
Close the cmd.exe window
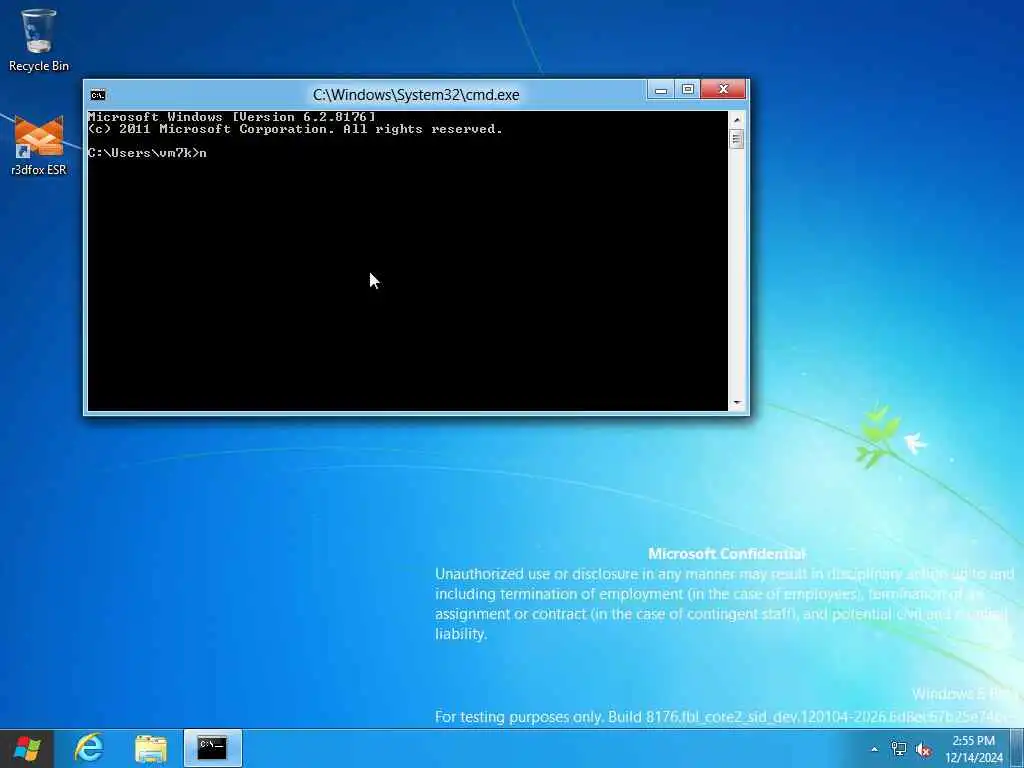[x=724, y=89]
